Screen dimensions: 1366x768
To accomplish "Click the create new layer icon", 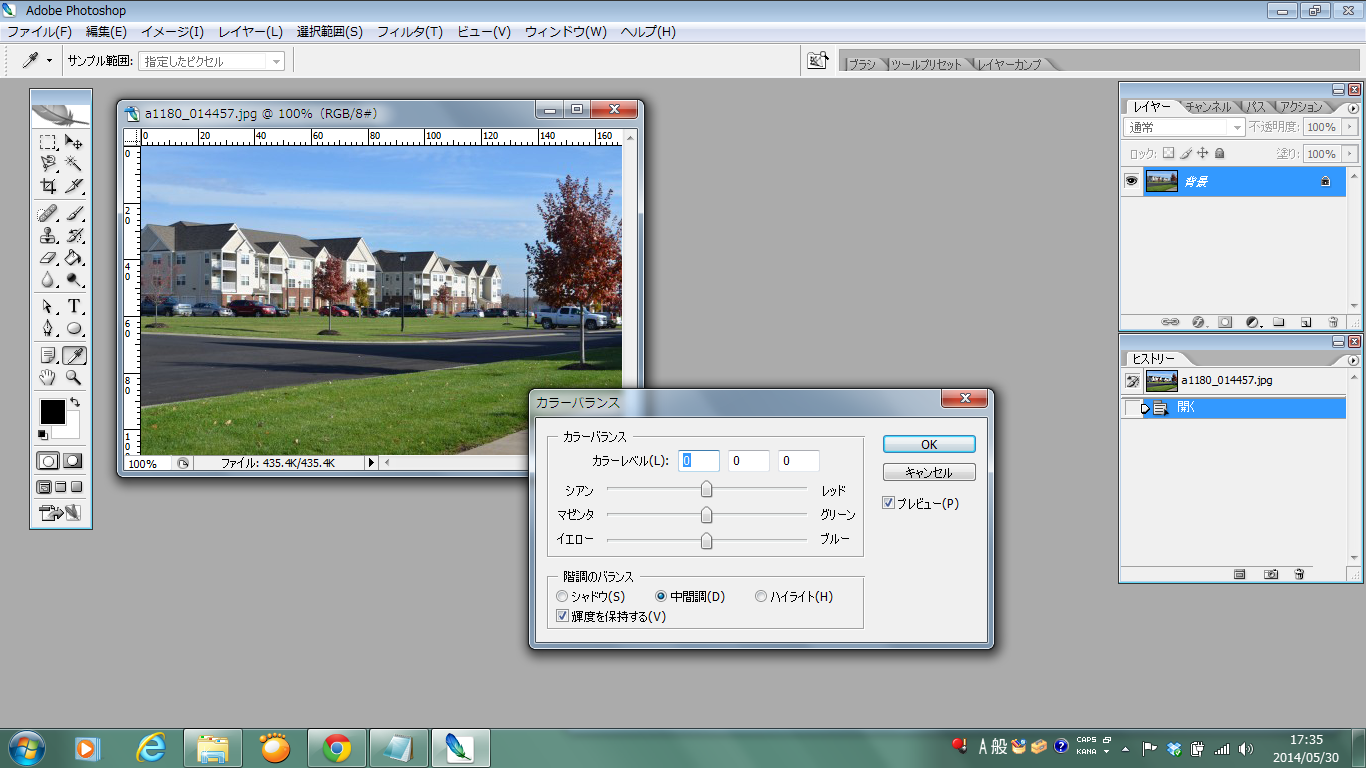I will [1306, 322].
